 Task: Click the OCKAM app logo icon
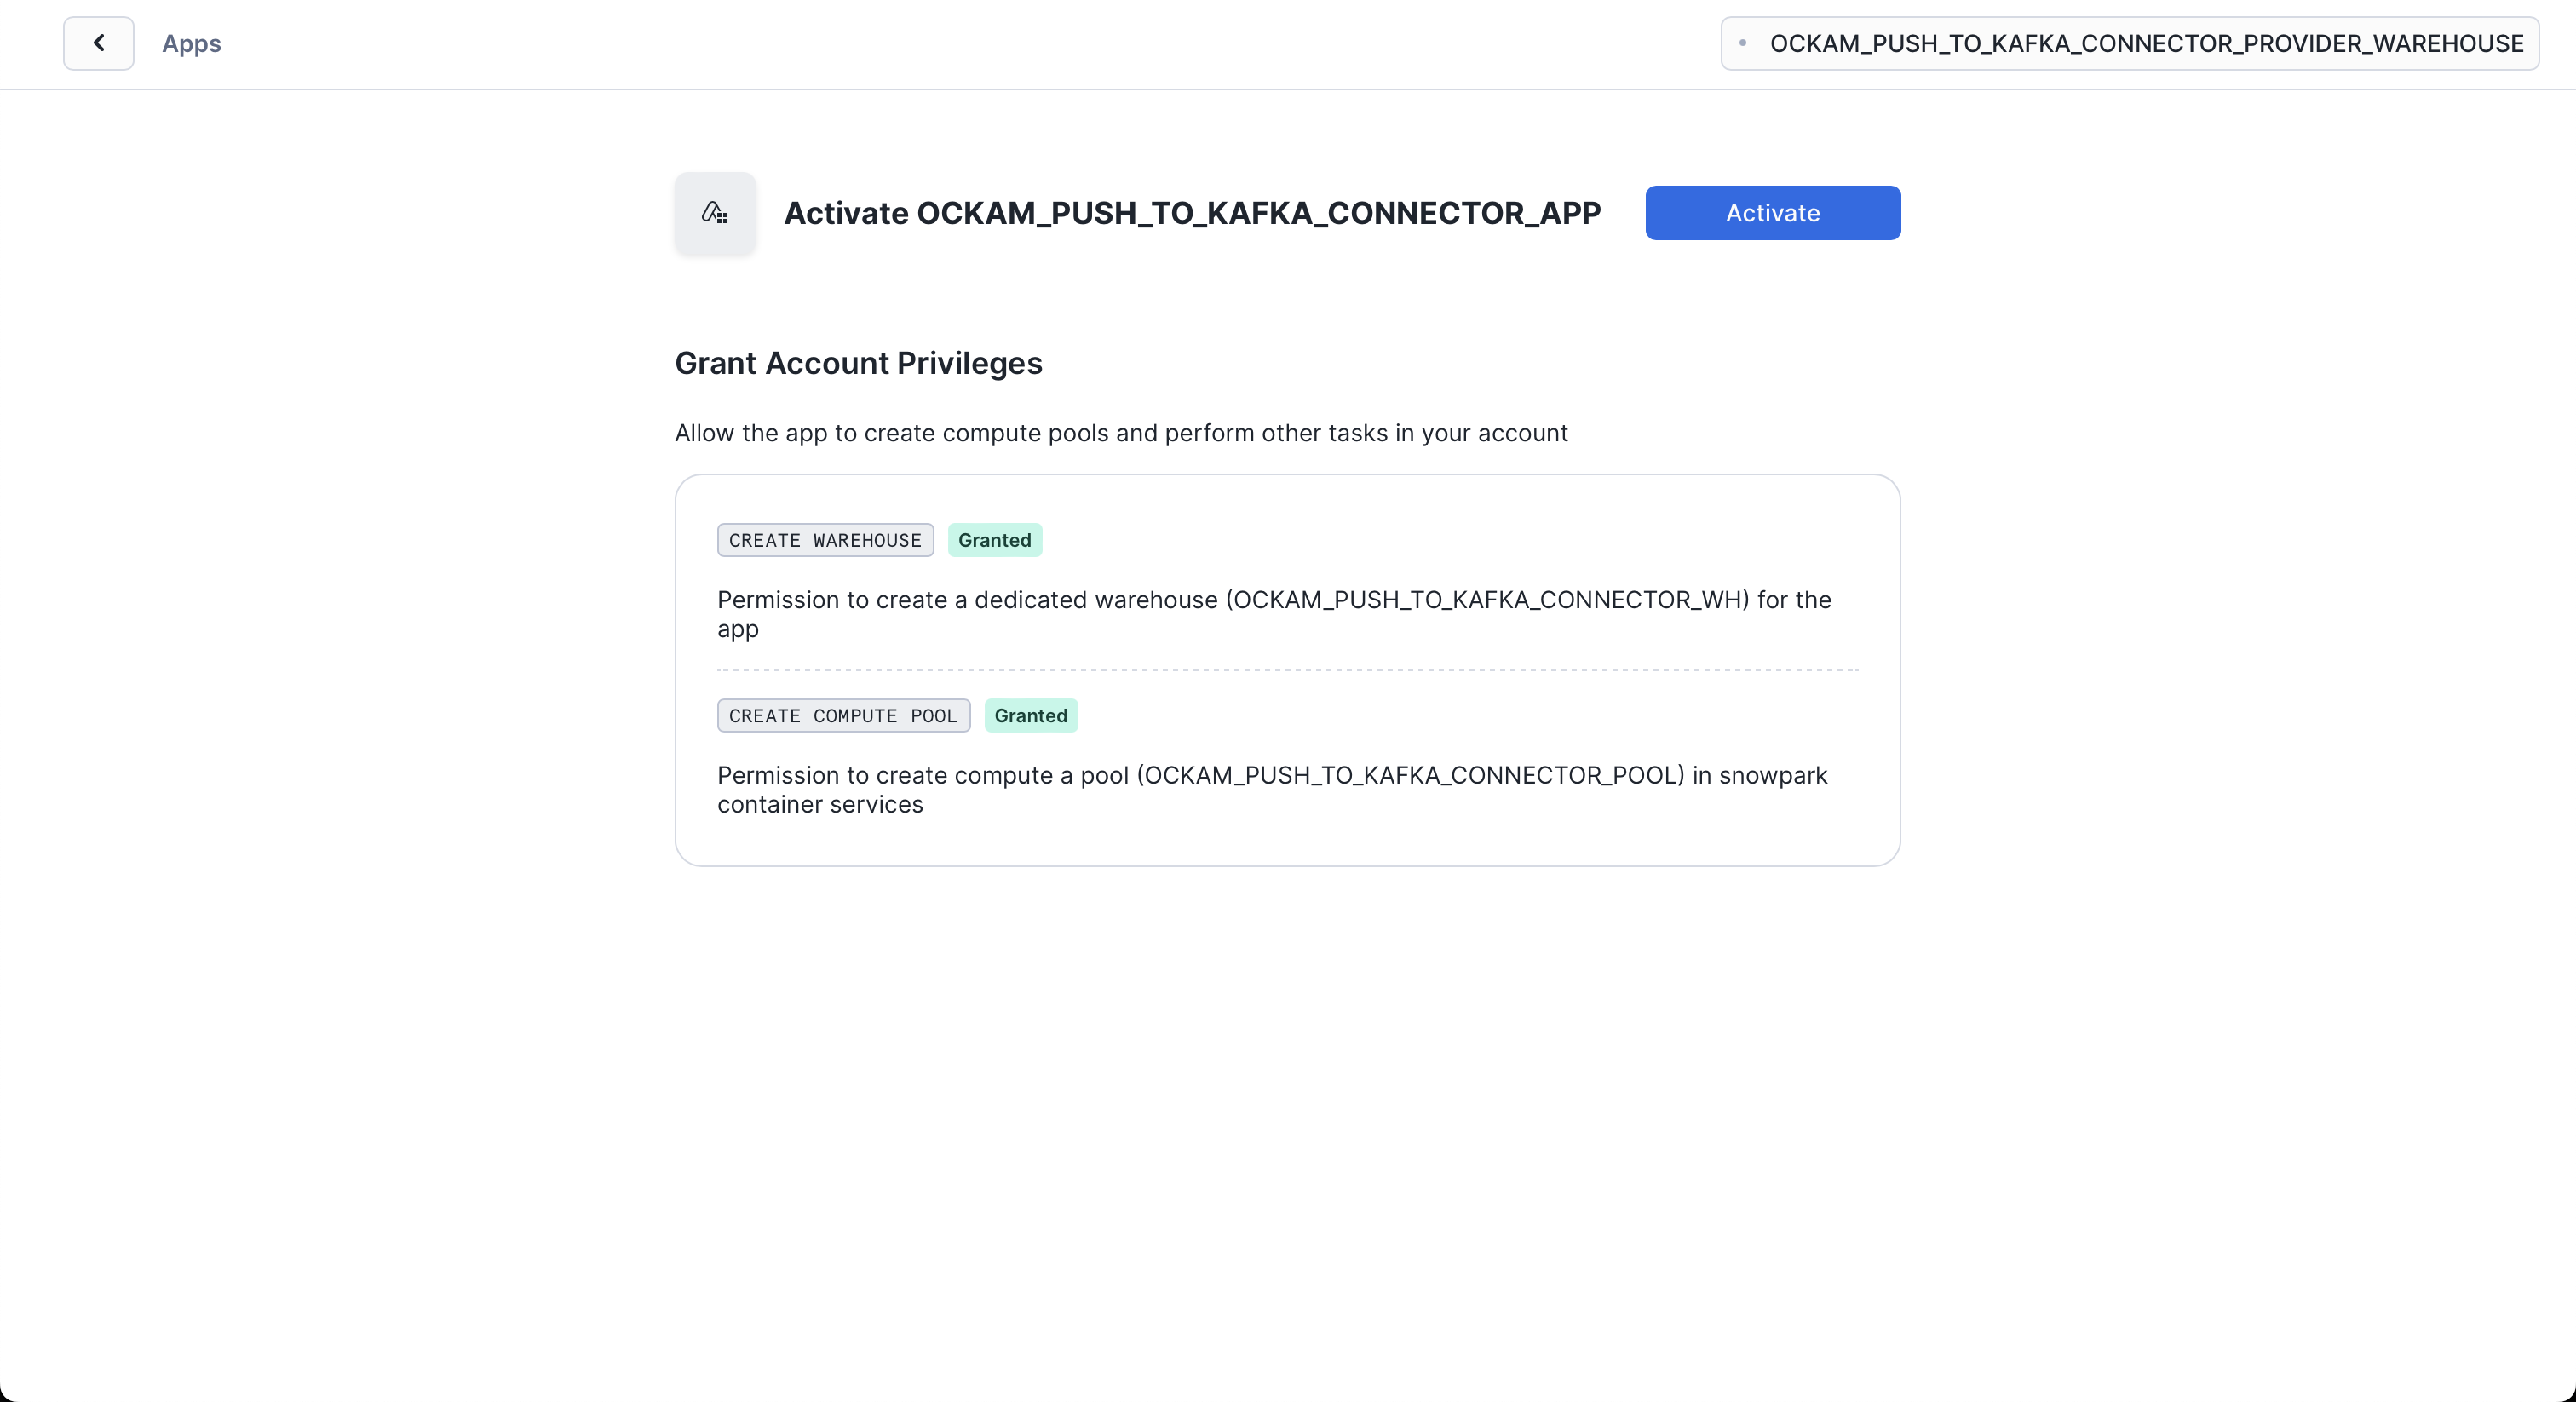715,213
